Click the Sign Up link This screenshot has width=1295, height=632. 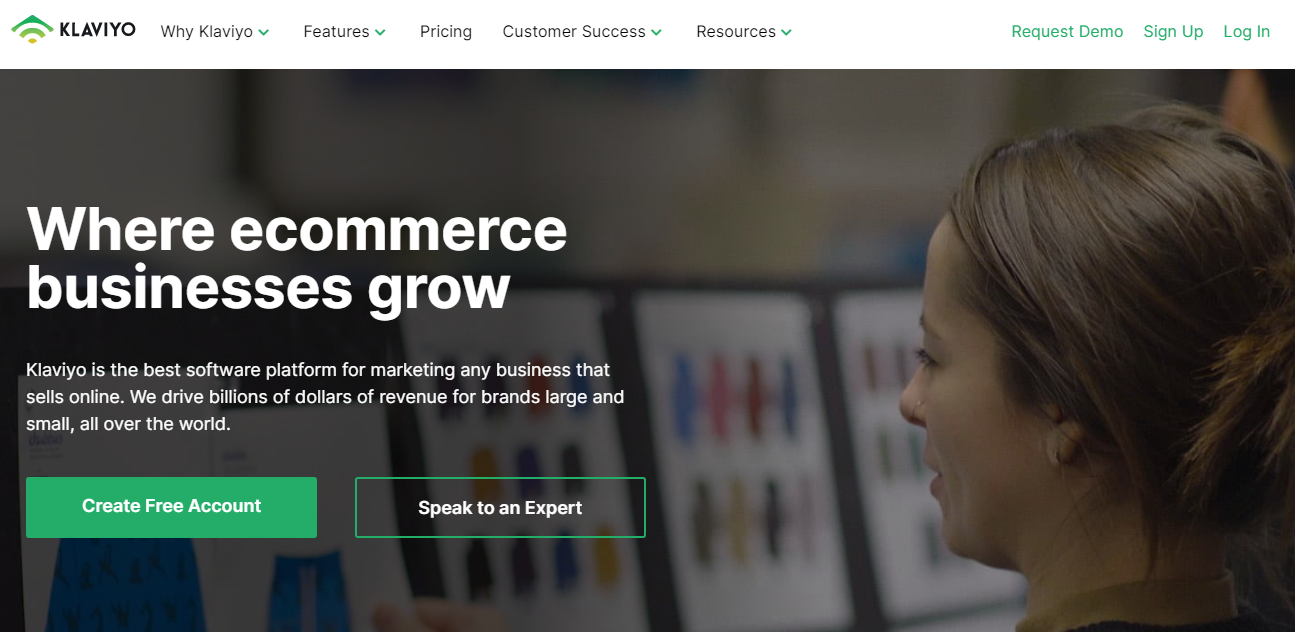[1173, 31]
